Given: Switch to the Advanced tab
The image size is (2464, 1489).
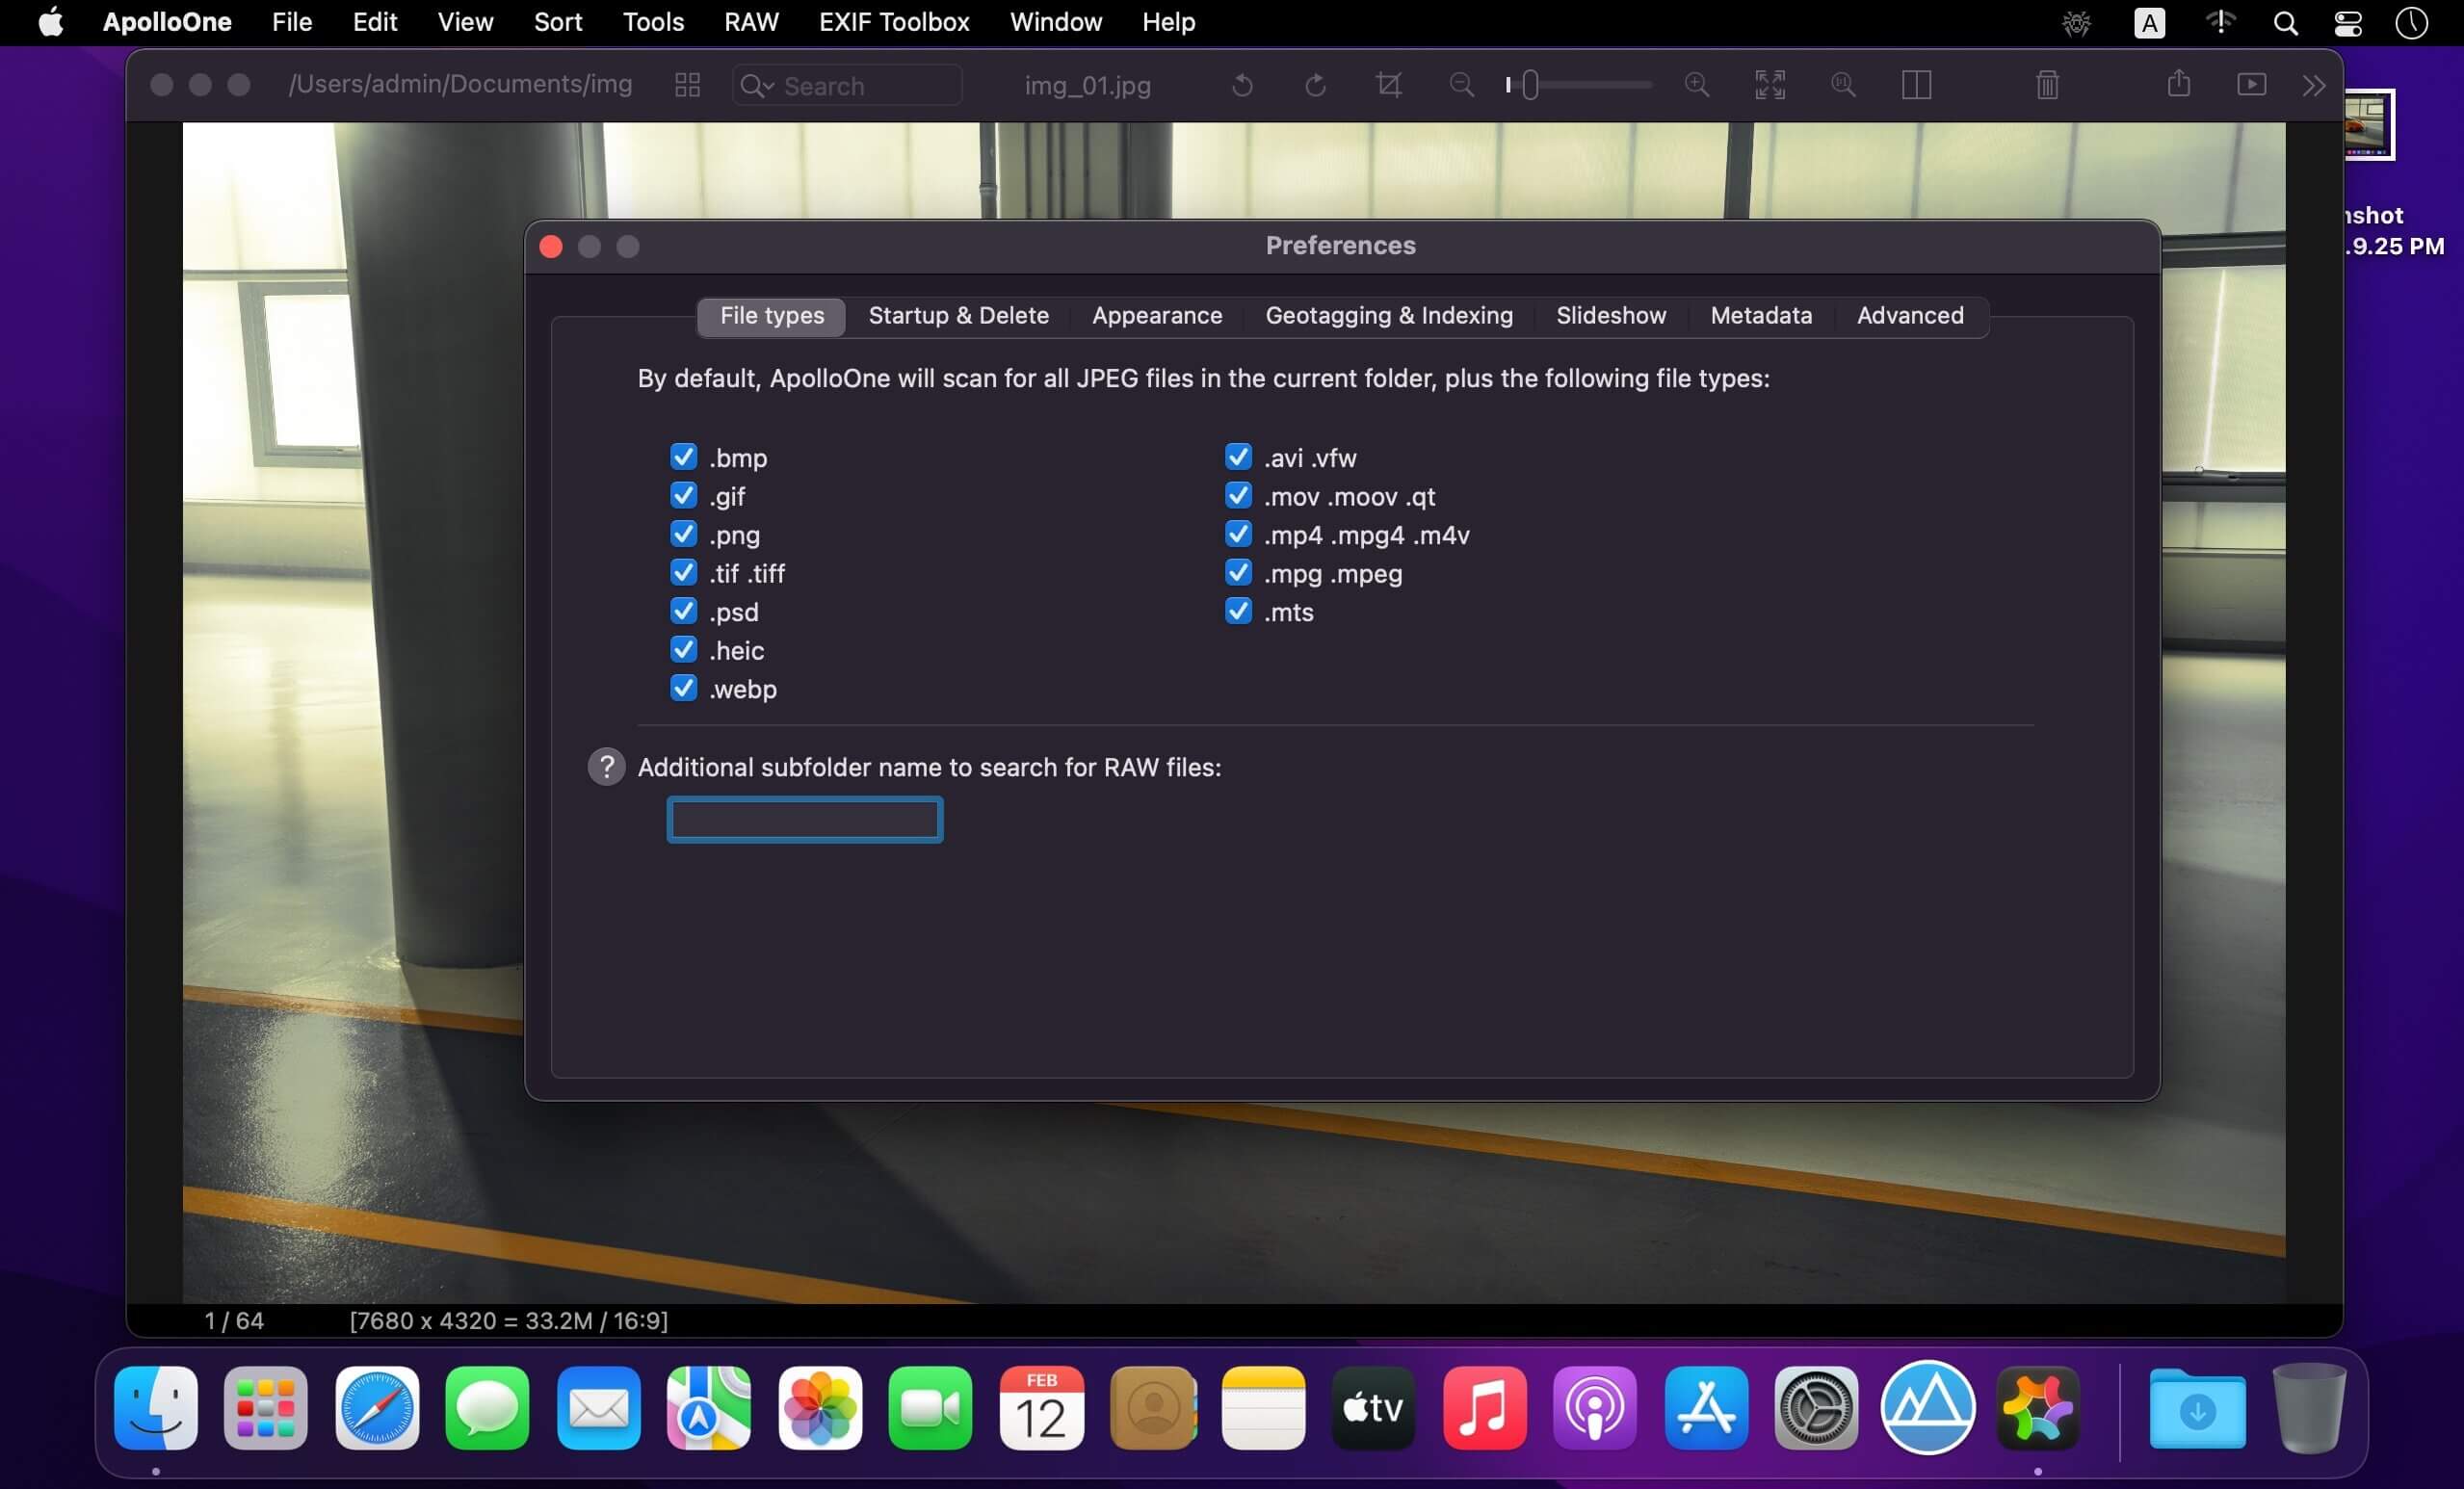Looking at the screenshot, I should pos(1910,316).
